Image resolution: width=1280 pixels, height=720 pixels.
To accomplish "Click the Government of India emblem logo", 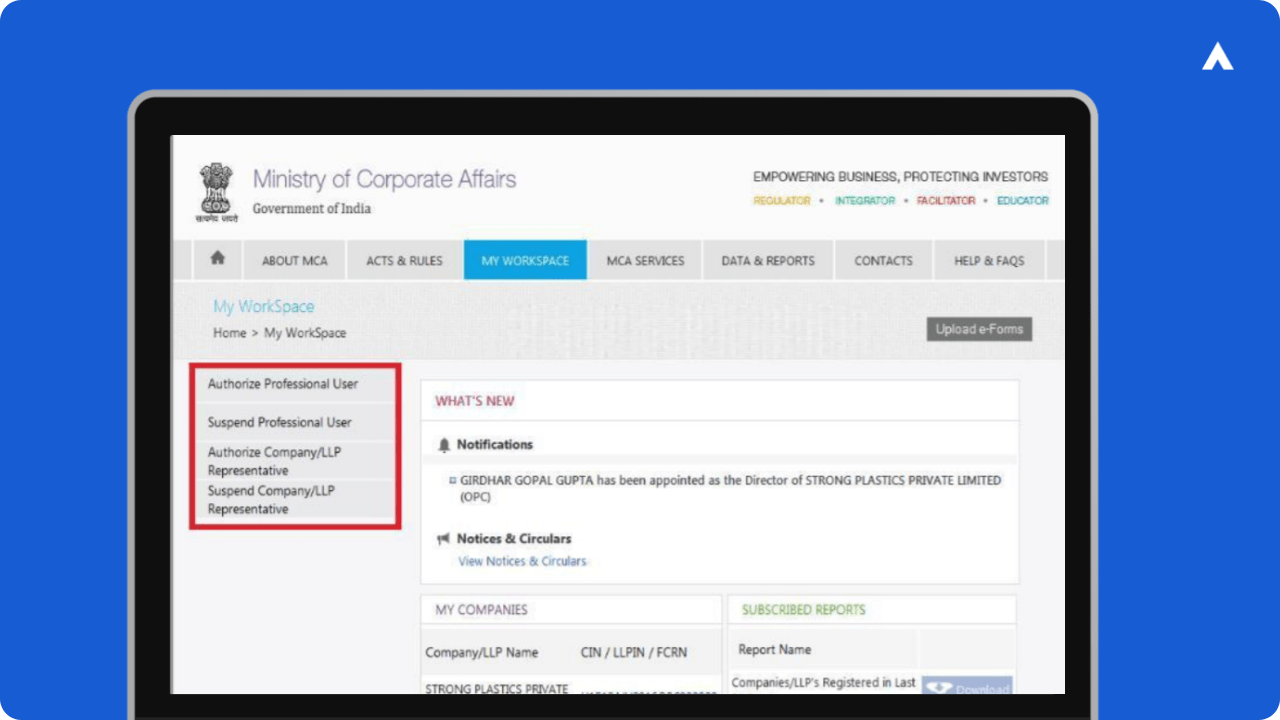I will click(x=216, y=192).
